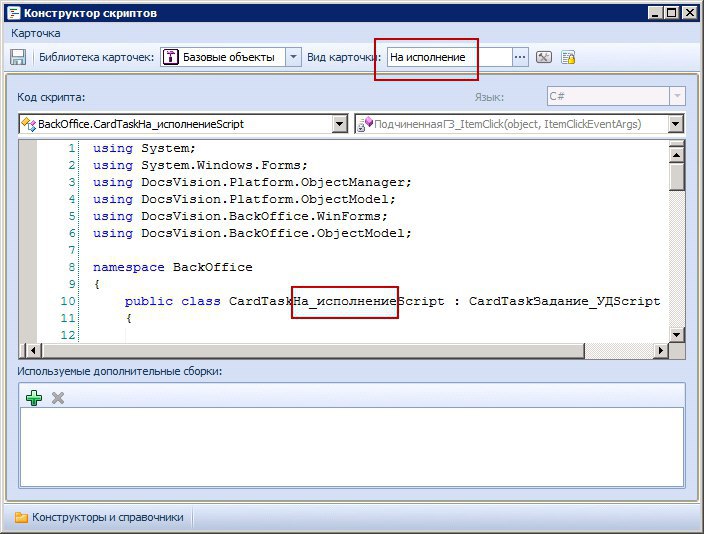Screen dimensions: 704x534
Task: Add an additional assembly with green plus
Action: tap(34, 397)
